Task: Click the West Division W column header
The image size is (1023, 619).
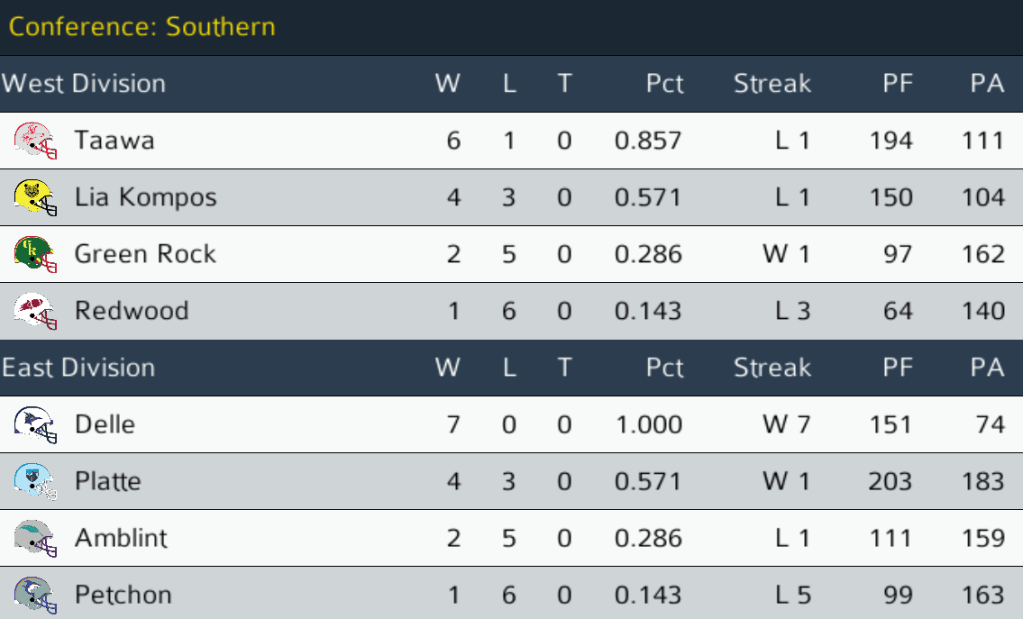Action: coord(447,84)
